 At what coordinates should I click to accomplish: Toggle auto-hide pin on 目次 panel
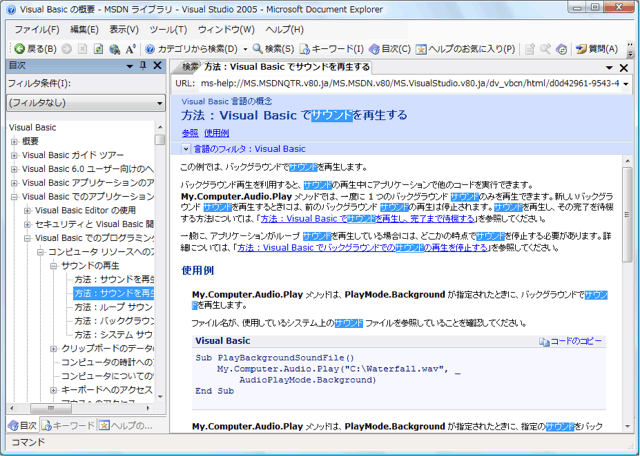click(143, 66)
